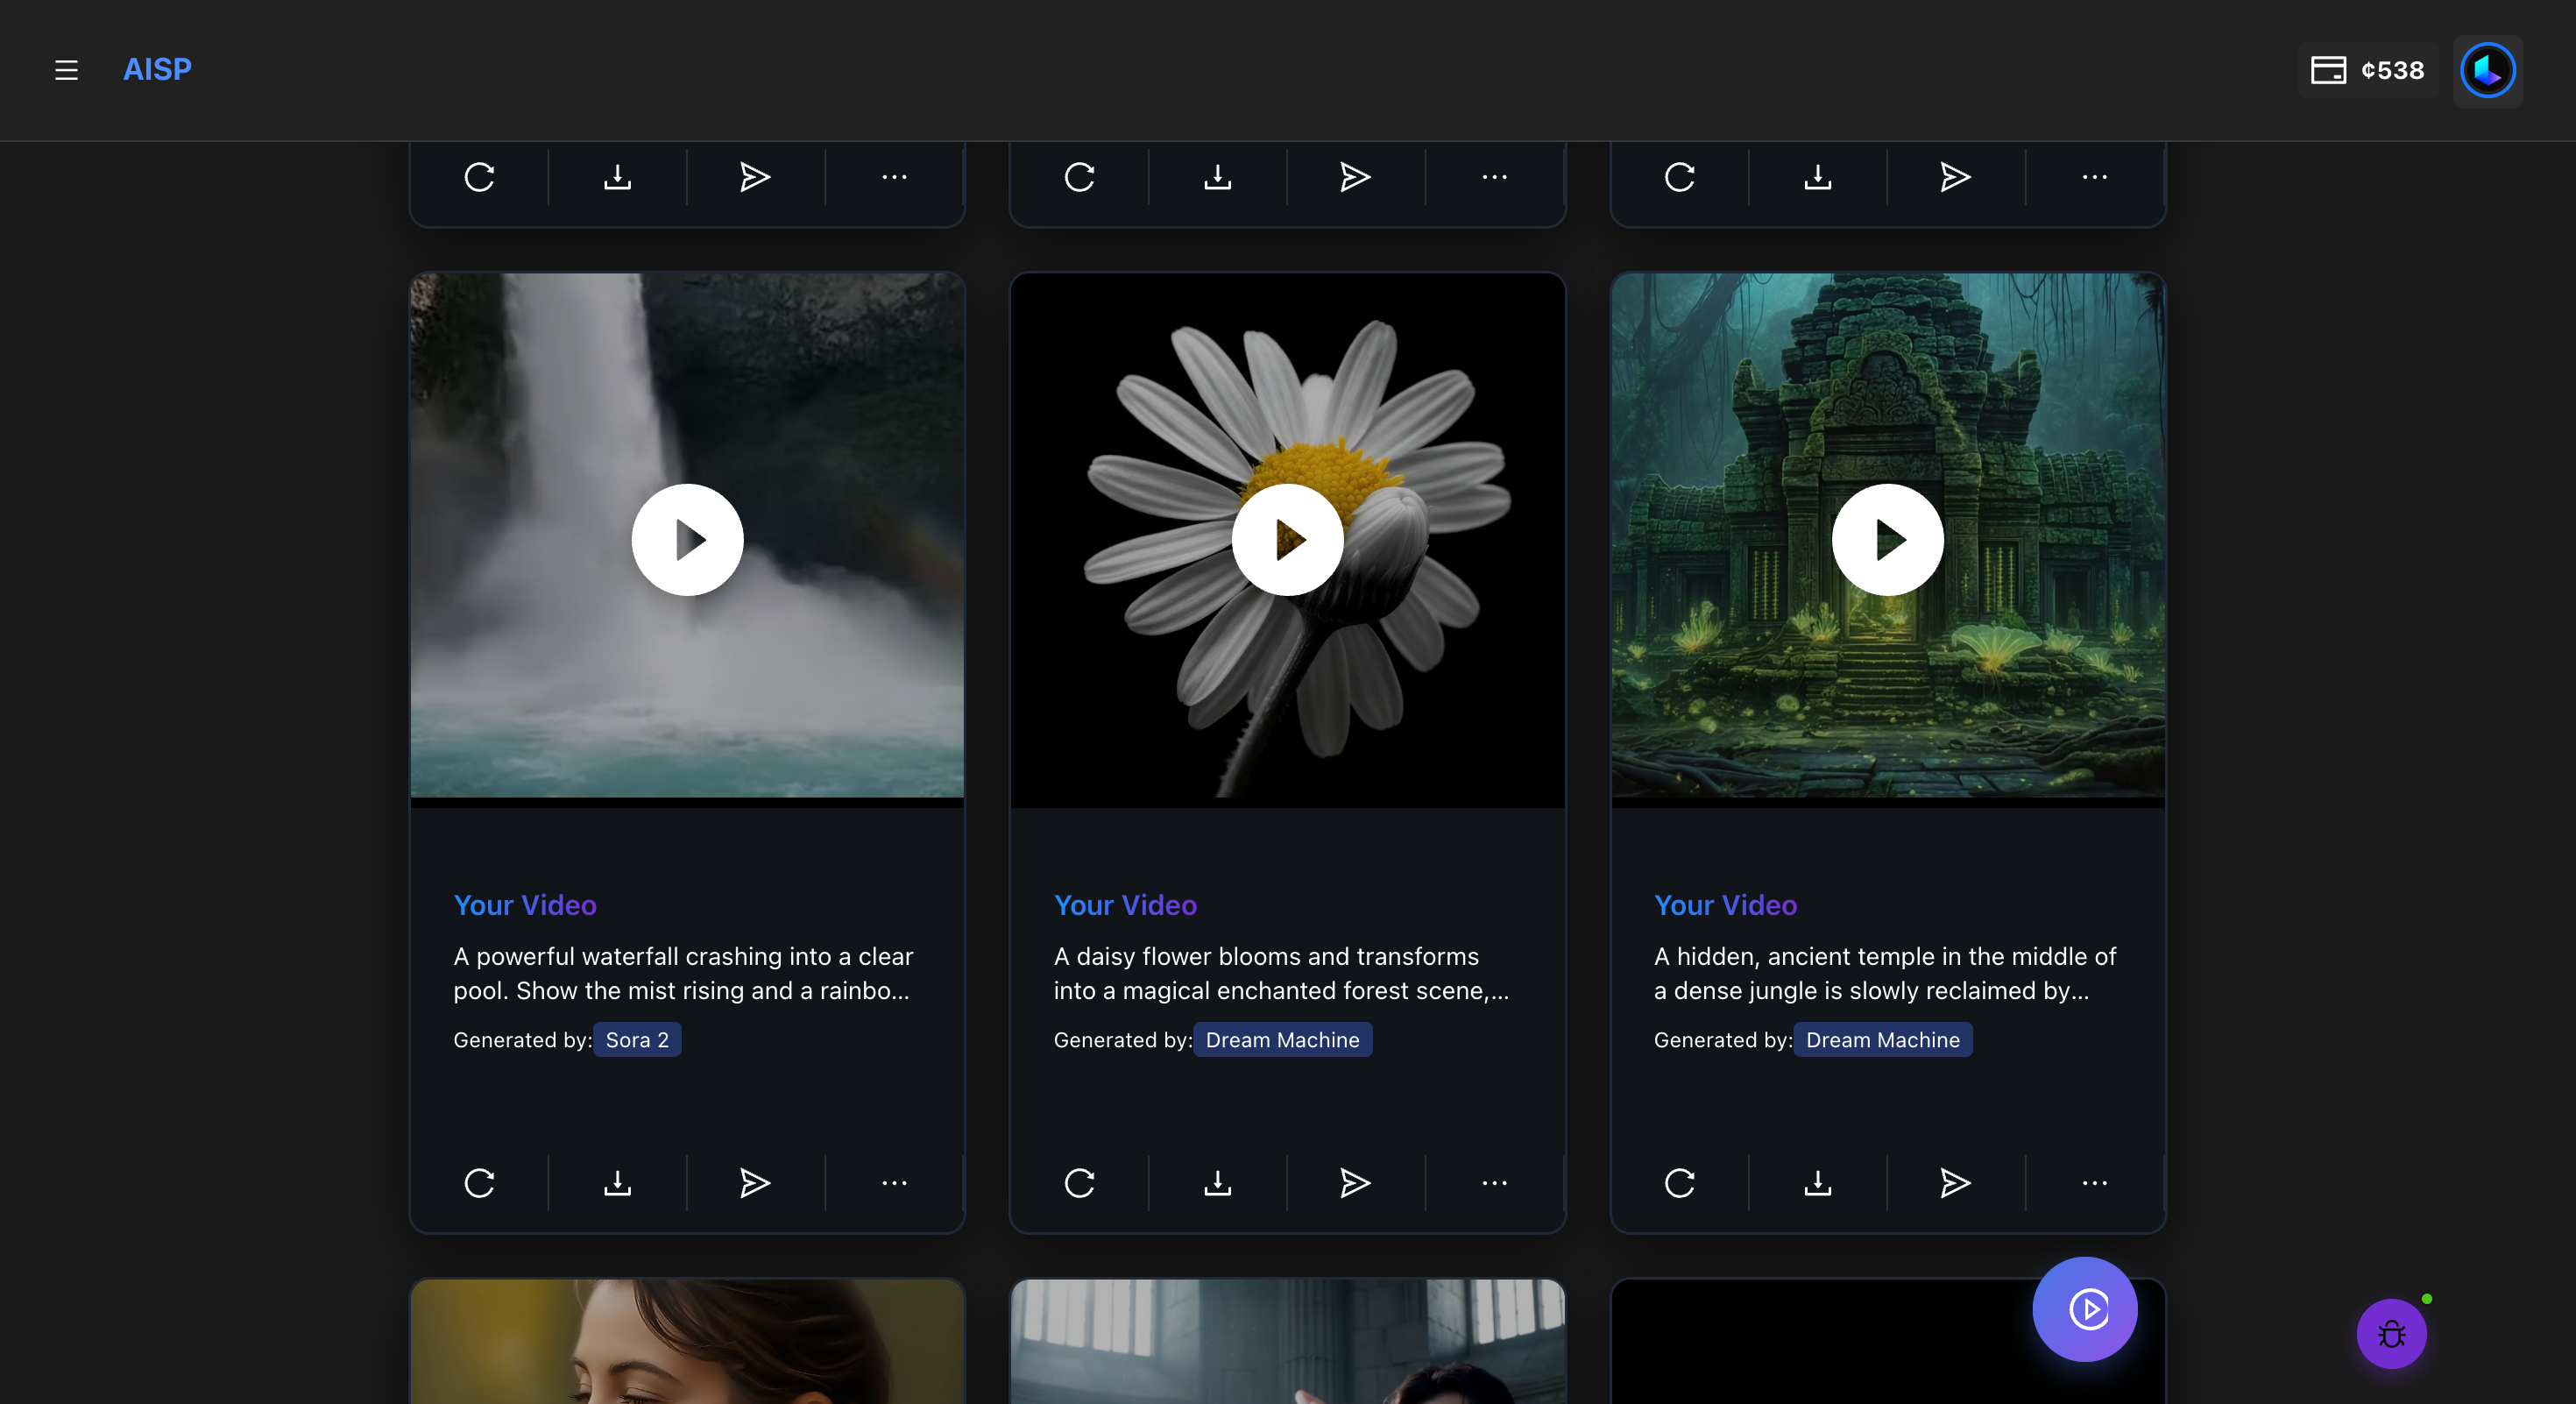The image size is (2576, 1404).
Task: Open more options for the waterfall video
Action: coord(894,1183)
